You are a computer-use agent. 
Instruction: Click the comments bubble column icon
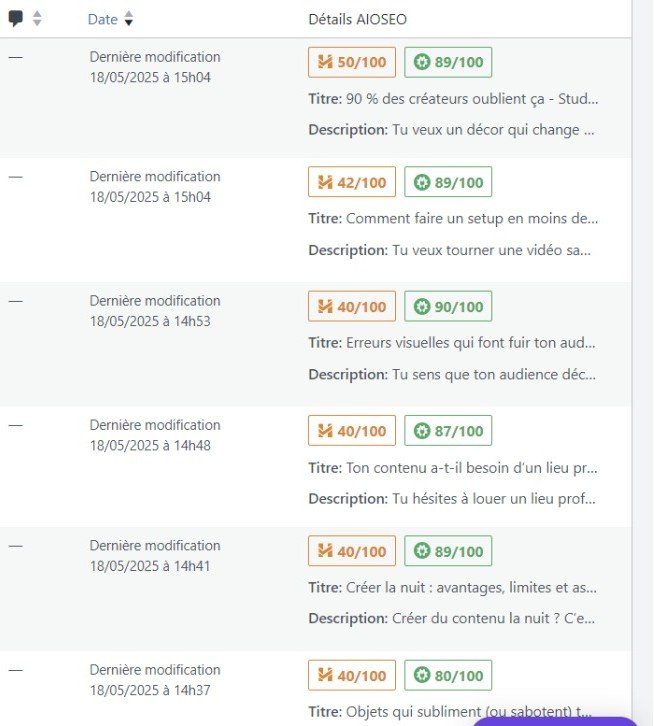click(16, 19)
